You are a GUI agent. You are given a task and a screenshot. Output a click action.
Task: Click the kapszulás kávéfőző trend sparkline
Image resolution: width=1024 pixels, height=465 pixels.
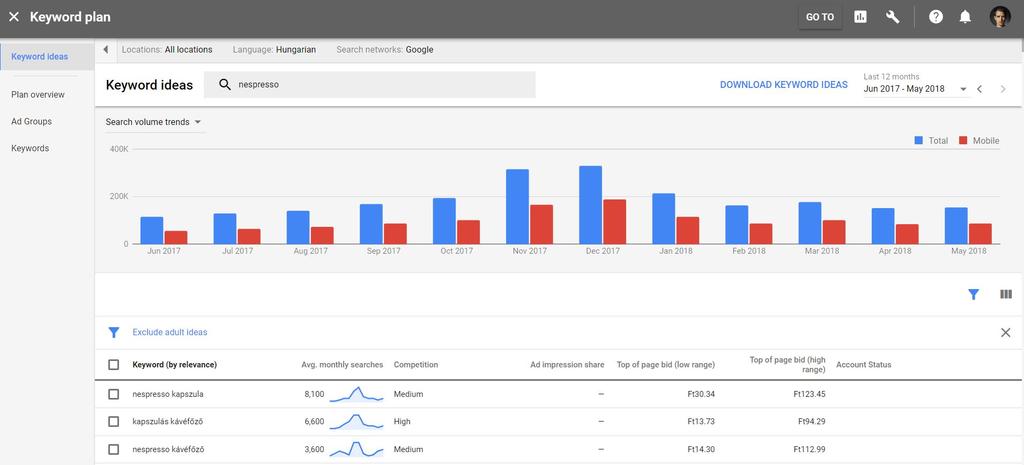pyautogui.click(x=356, y=422)
